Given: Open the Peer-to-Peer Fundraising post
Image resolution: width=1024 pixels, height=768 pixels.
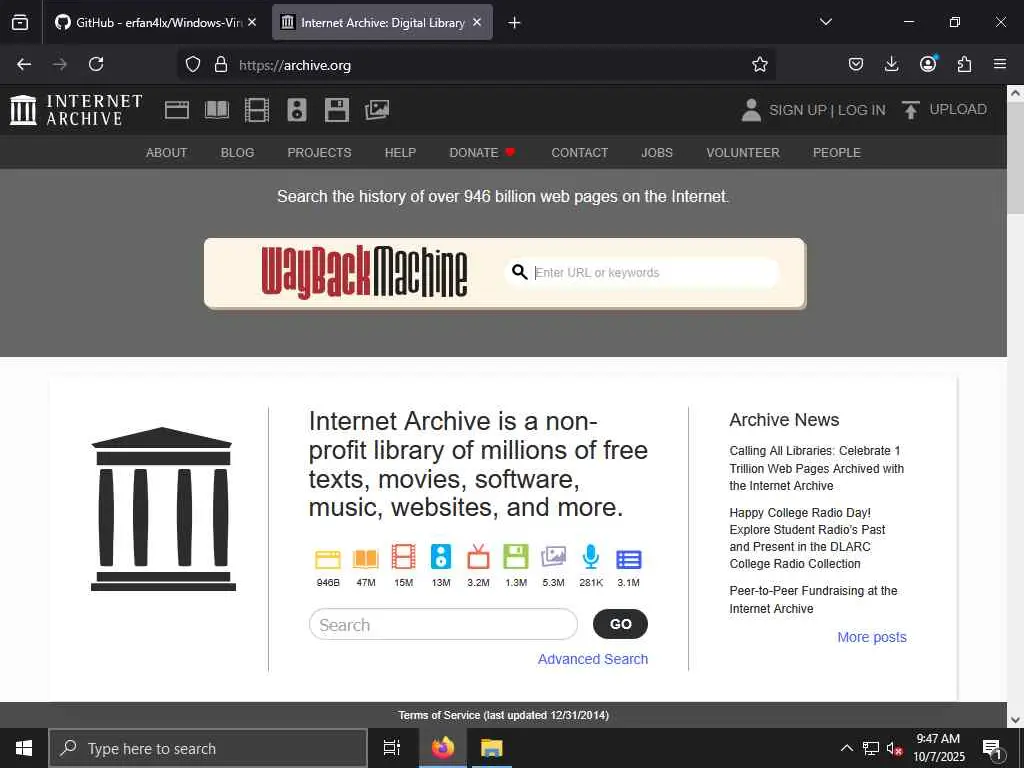Looking at the screenshot, I should pos(813,600).
